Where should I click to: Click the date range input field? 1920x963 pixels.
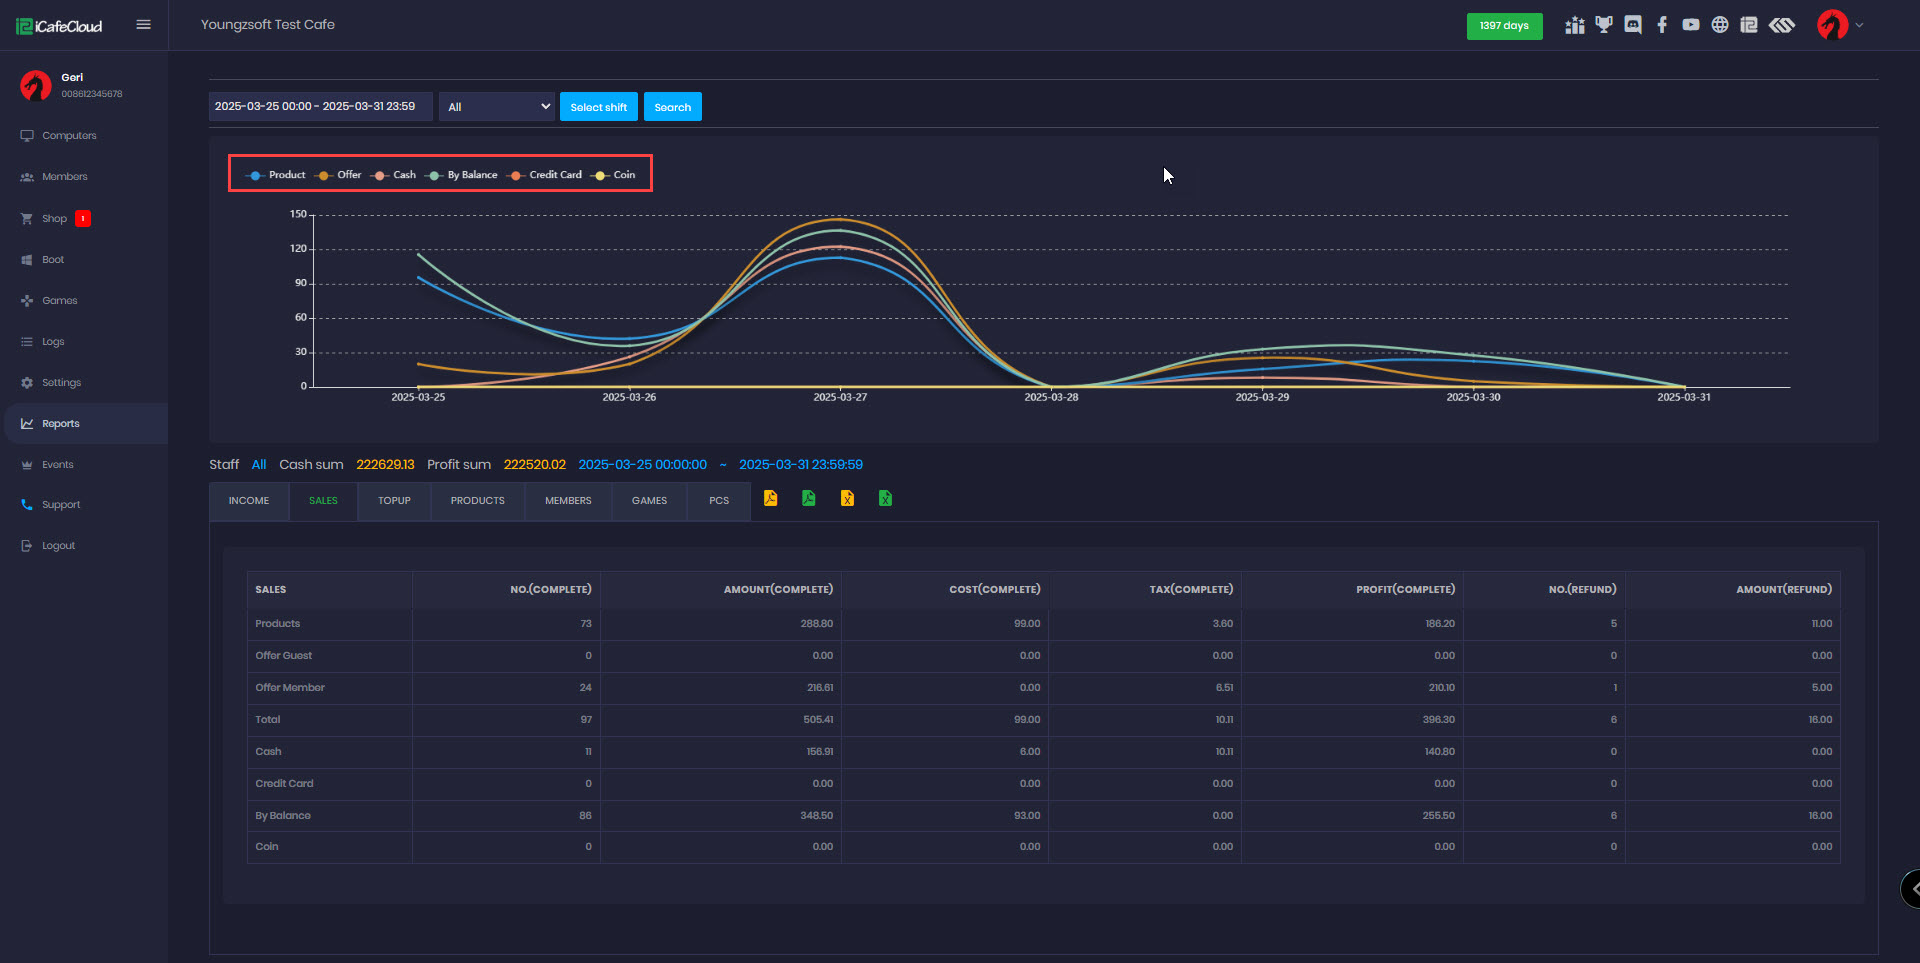click(x=320, y=107)
